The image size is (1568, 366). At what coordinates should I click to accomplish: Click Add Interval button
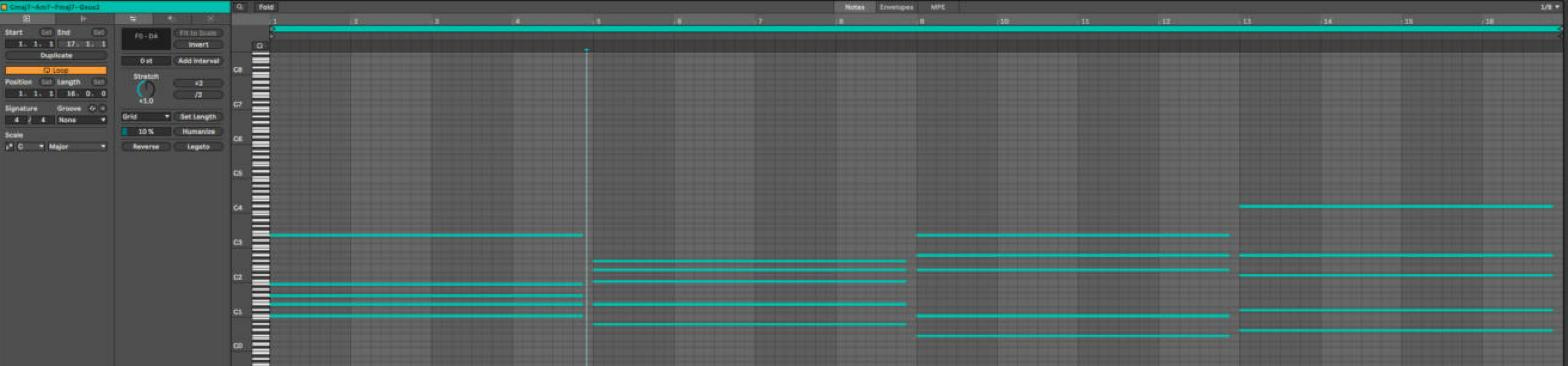[x=198, y=61]
